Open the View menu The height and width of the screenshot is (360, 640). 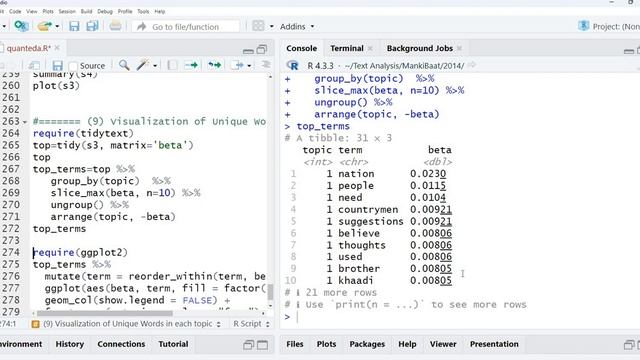pyautogui.click(x=31, y=11)
